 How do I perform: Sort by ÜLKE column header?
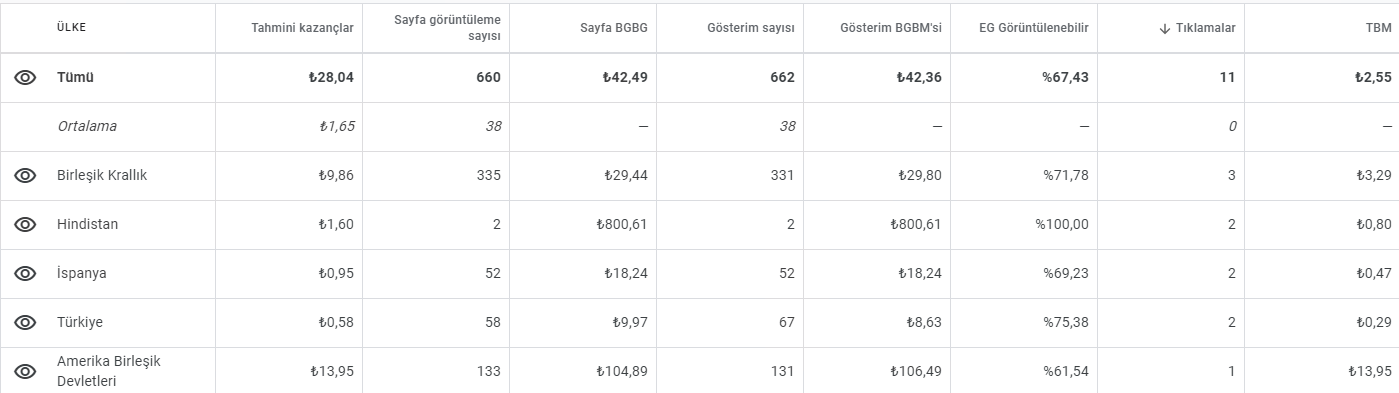(x=71, y=28)
